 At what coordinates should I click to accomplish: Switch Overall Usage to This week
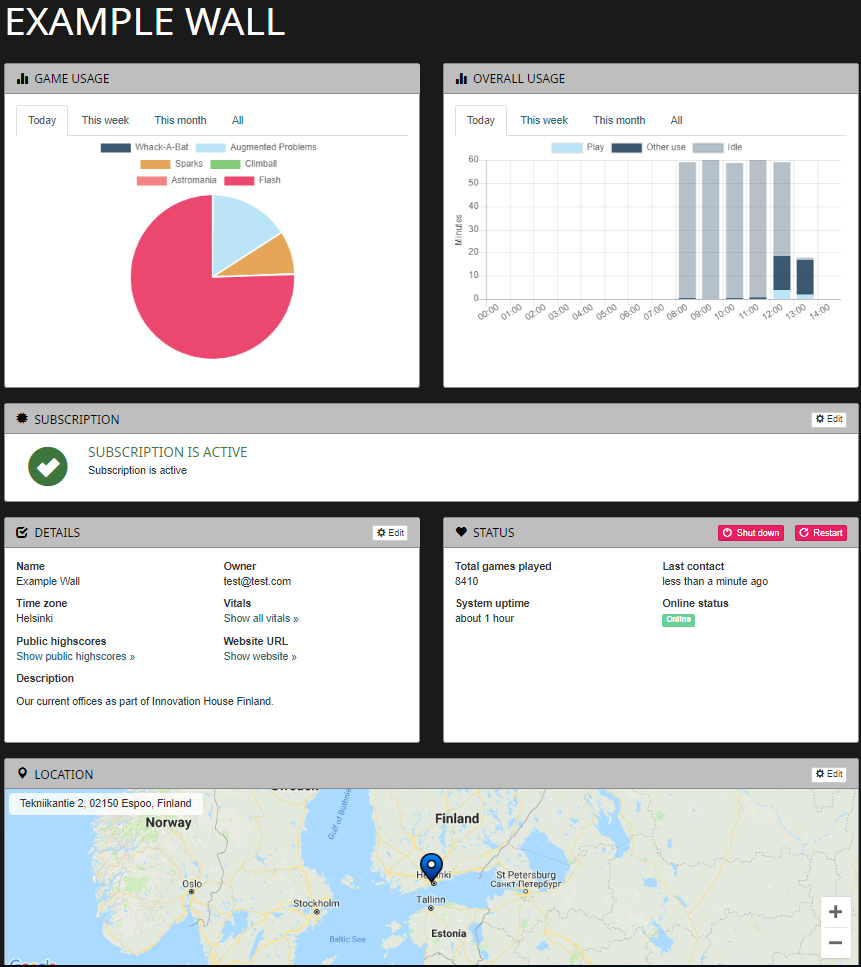544,120
